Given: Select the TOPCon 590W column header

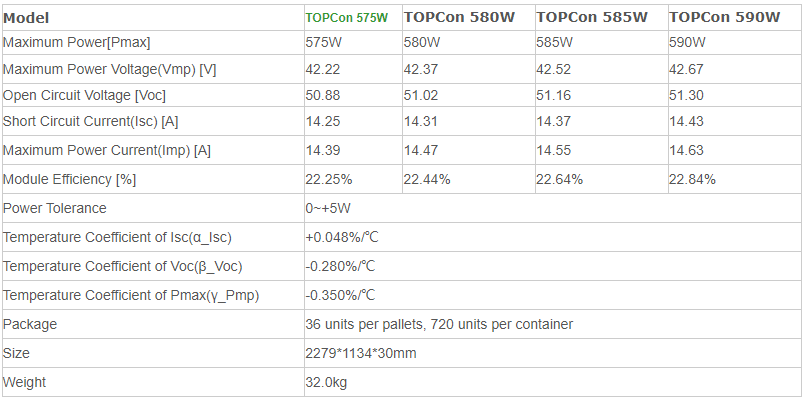Looking at the screenshot, I should (x=724, y=17).
